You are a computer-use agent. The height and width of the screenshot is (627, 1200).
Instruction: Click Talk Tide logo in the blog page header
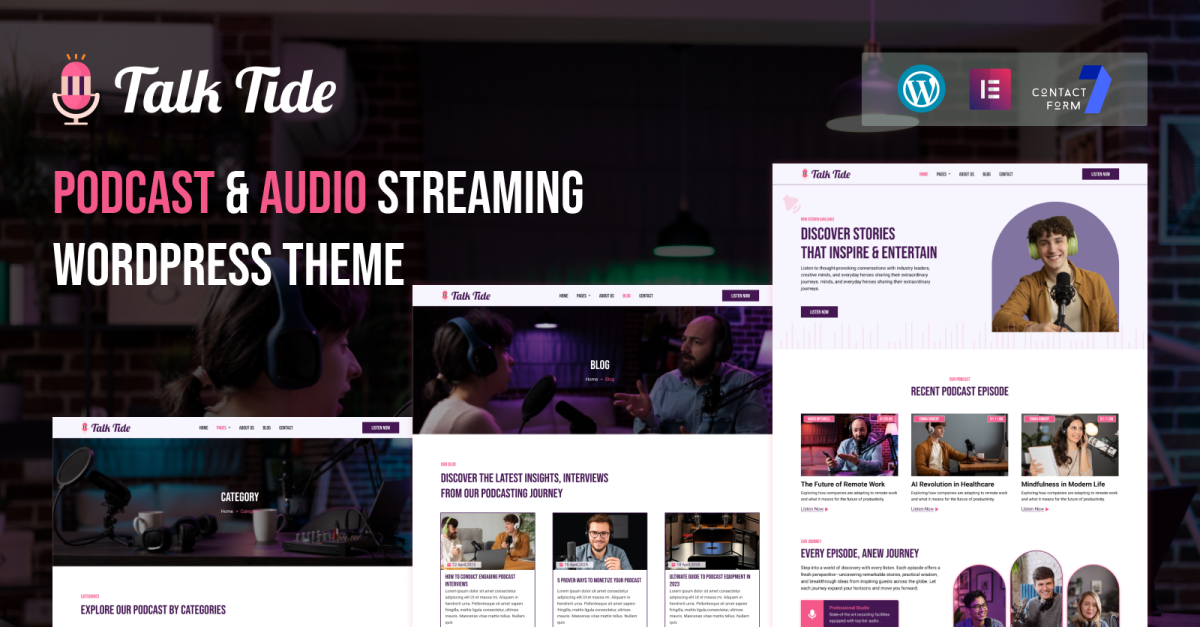[466, 295]
